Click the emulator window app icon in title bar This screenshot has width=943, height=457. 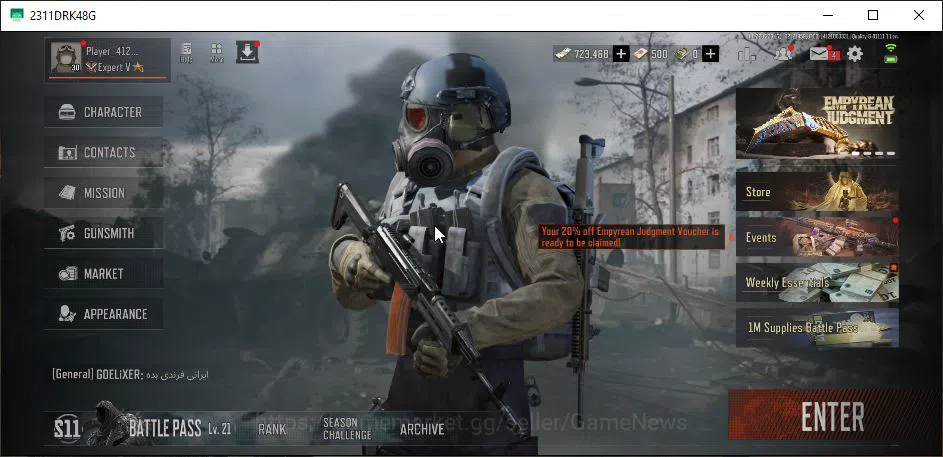pyautogui.click(x=17, y=15)
